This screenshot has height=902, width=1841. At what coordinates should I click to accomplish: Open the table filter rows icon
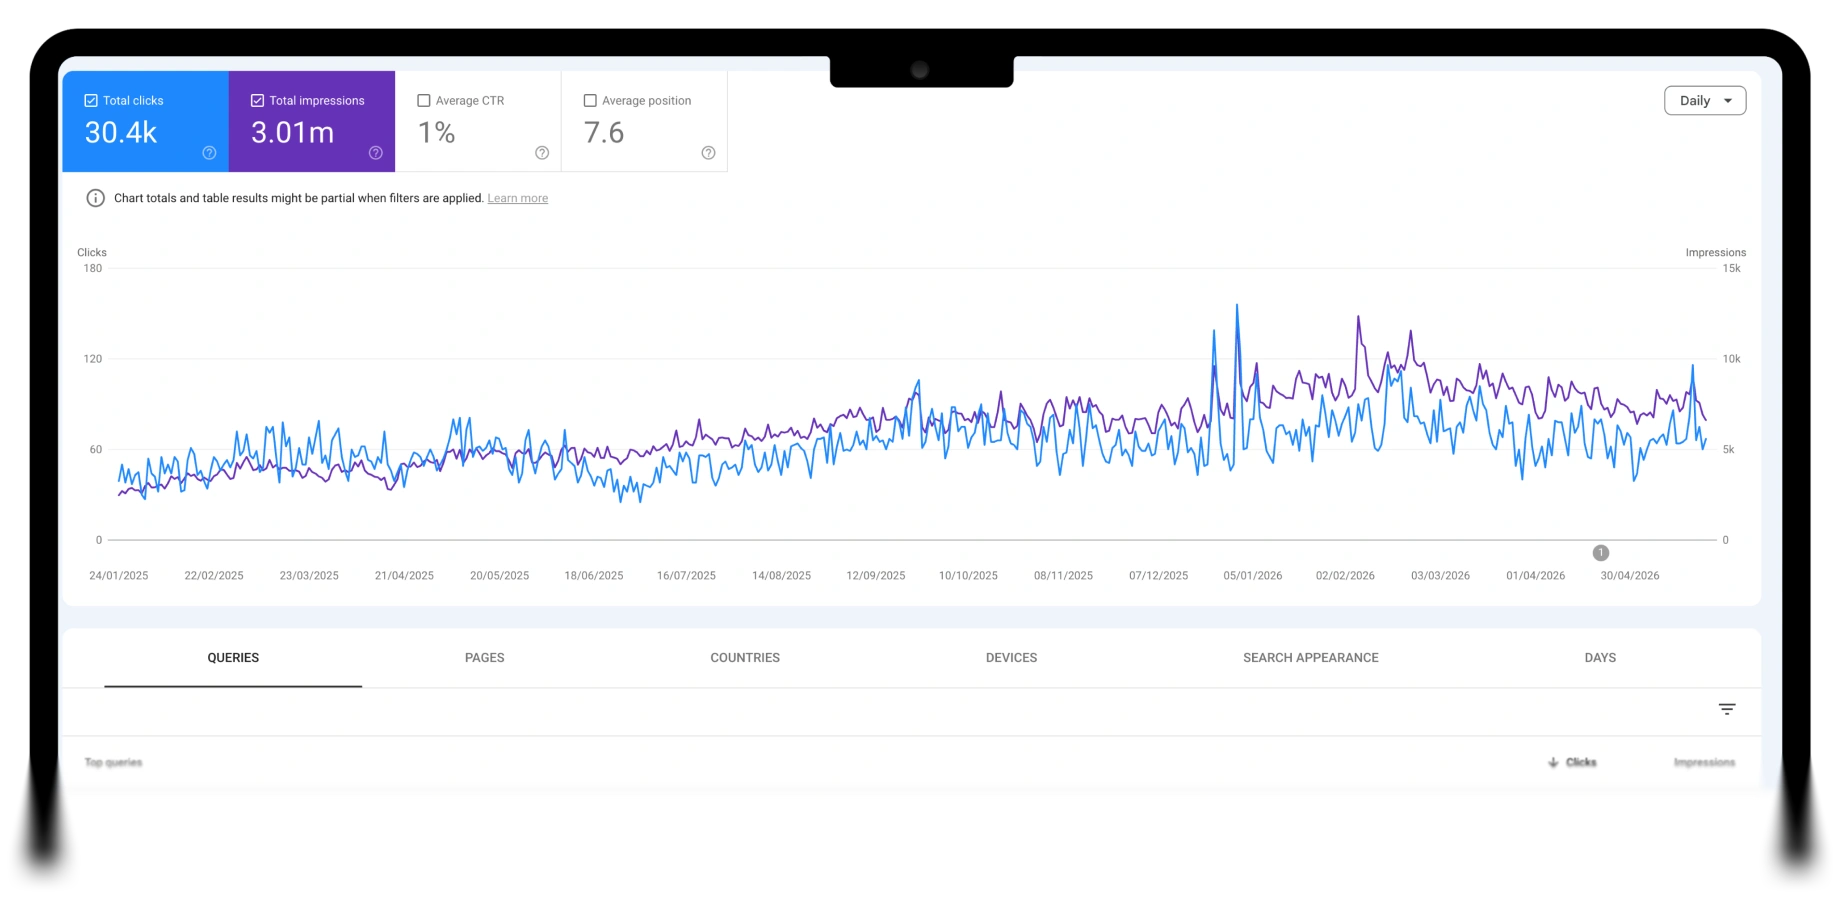tap(1727, 709)
